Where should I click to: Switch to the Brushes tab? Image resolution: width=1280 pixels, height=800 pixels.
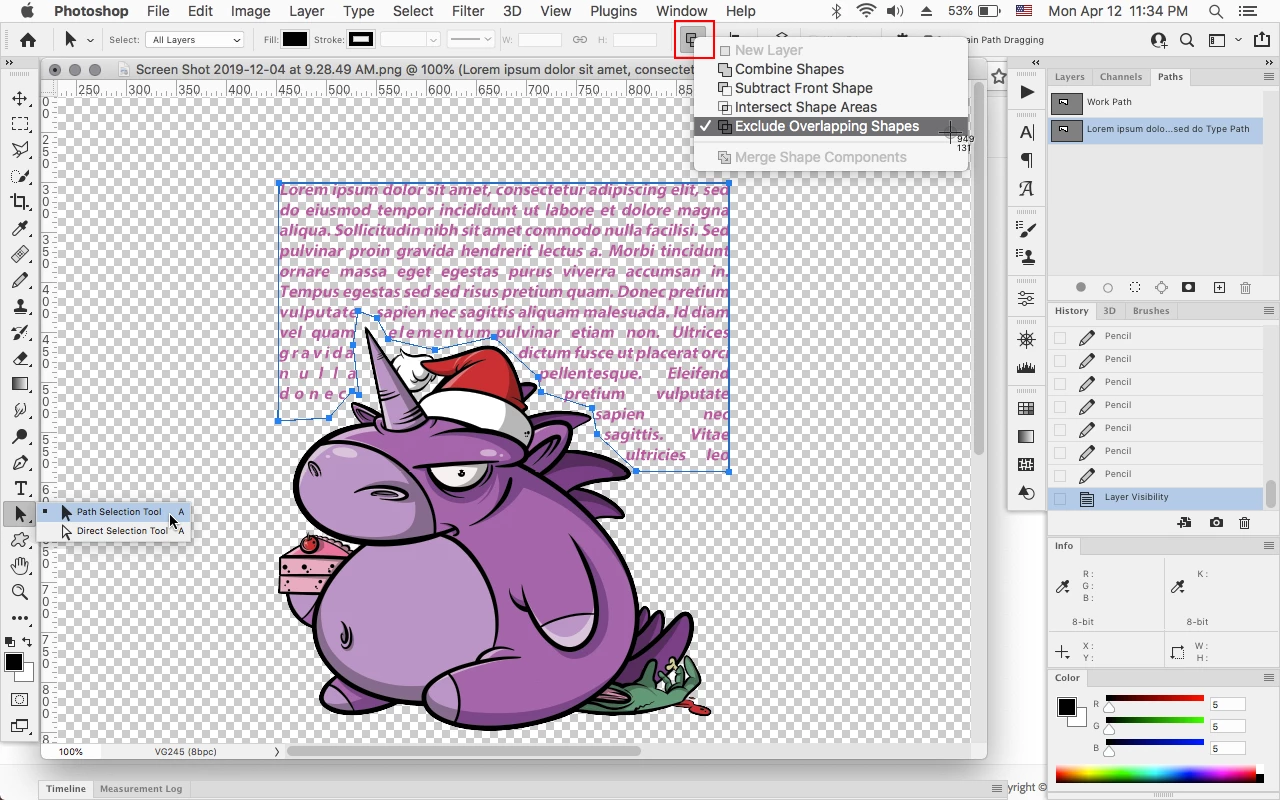[x=1151, y=311]
